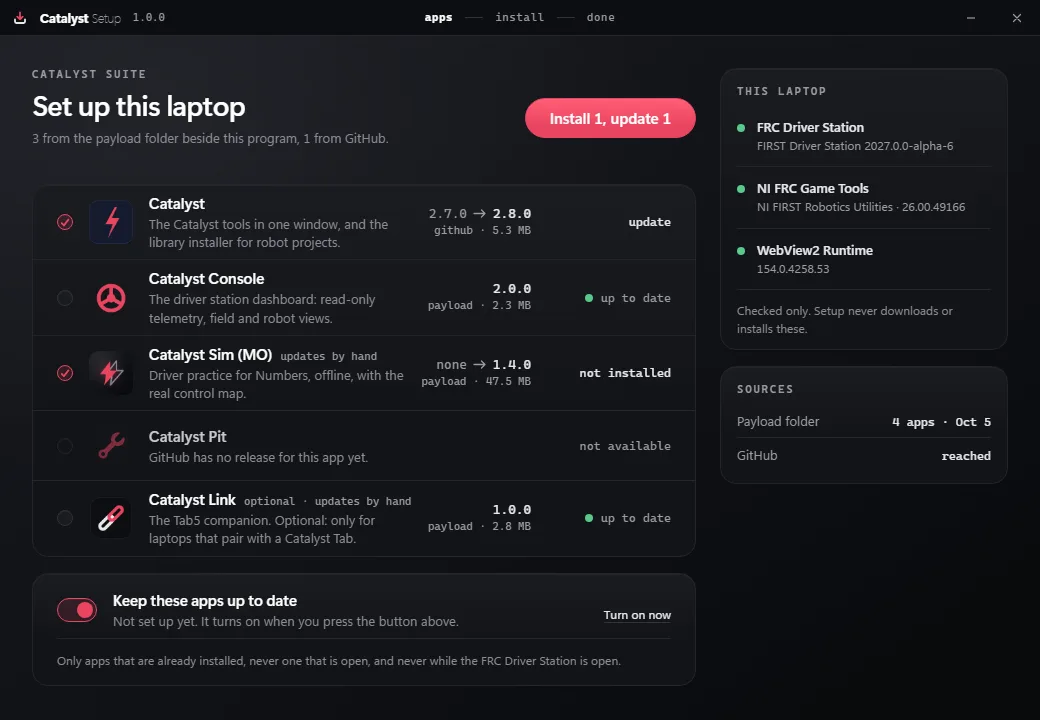The width and height of the screenshot is (1040, 720).
Task: Click the Catalyst 'update' status text
Action: point(649,222)
